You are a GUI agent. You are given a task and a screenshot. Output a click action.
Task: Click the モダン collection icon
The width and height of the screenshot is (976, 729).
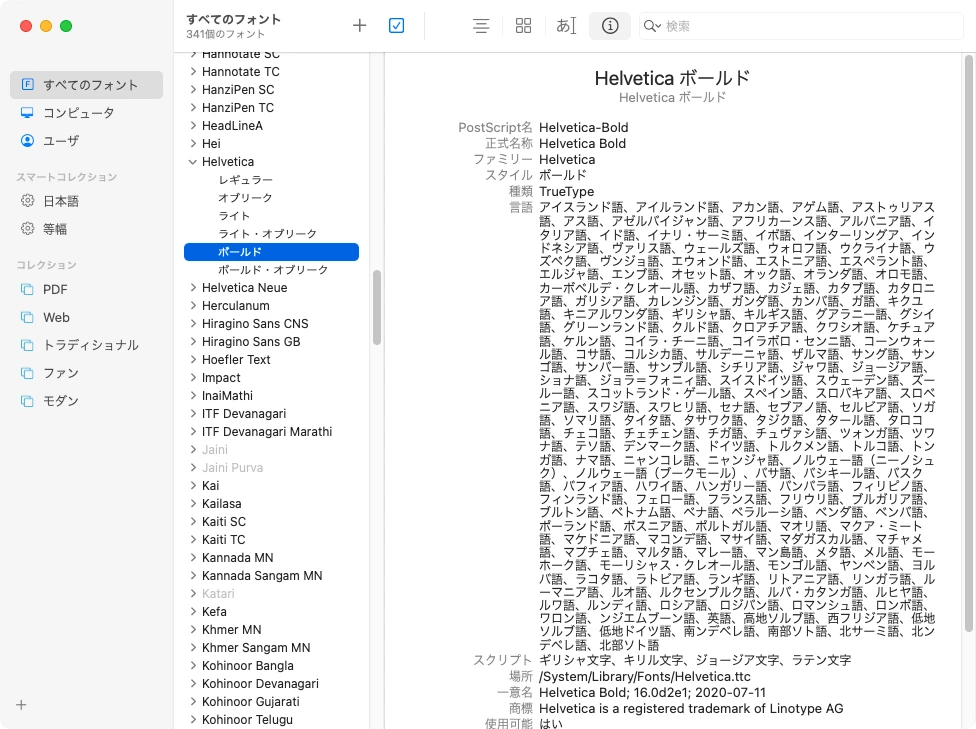(x=27, y=401)
